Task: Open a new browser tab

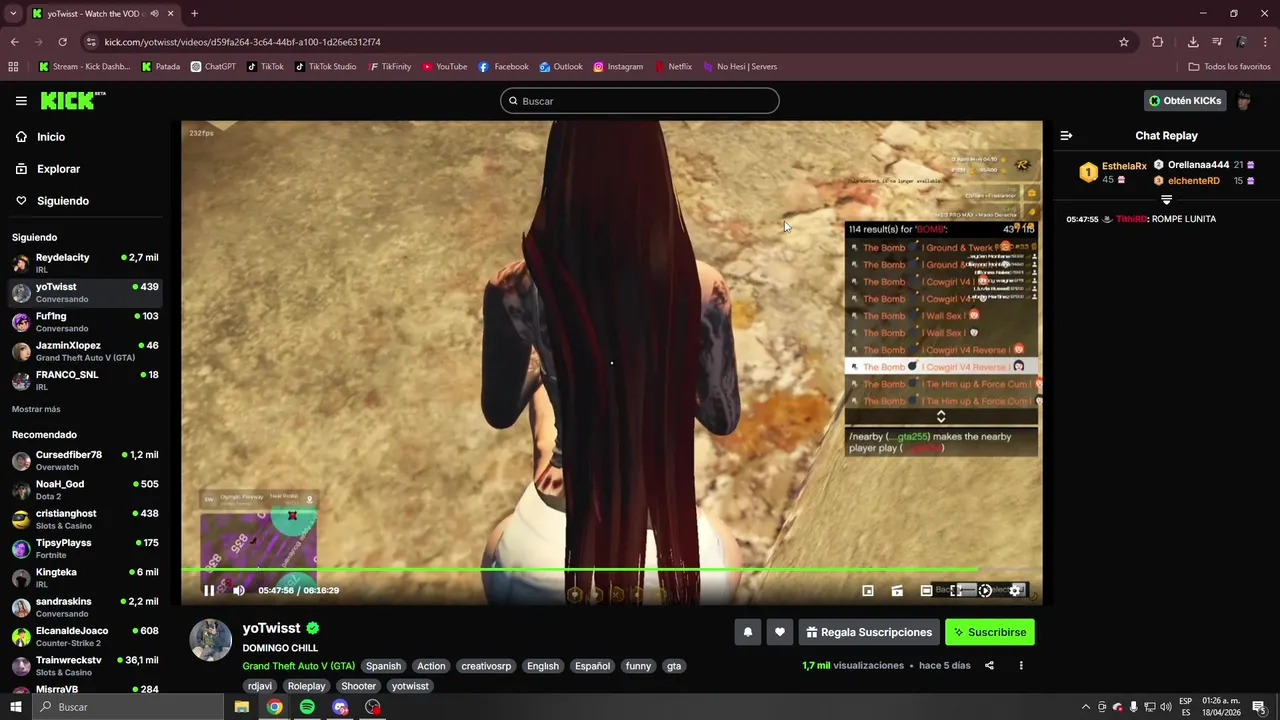Action: 194,14
